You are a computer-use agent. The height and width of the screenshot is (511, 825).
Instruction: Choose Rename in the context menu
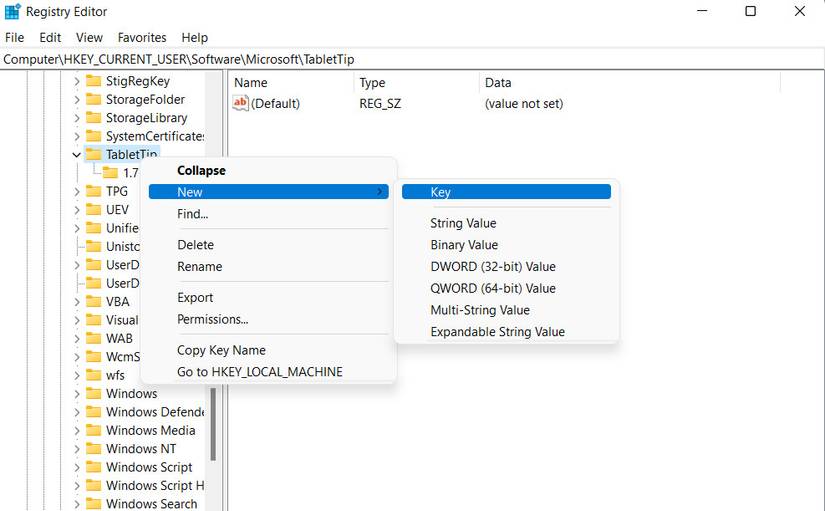[269, 266]
